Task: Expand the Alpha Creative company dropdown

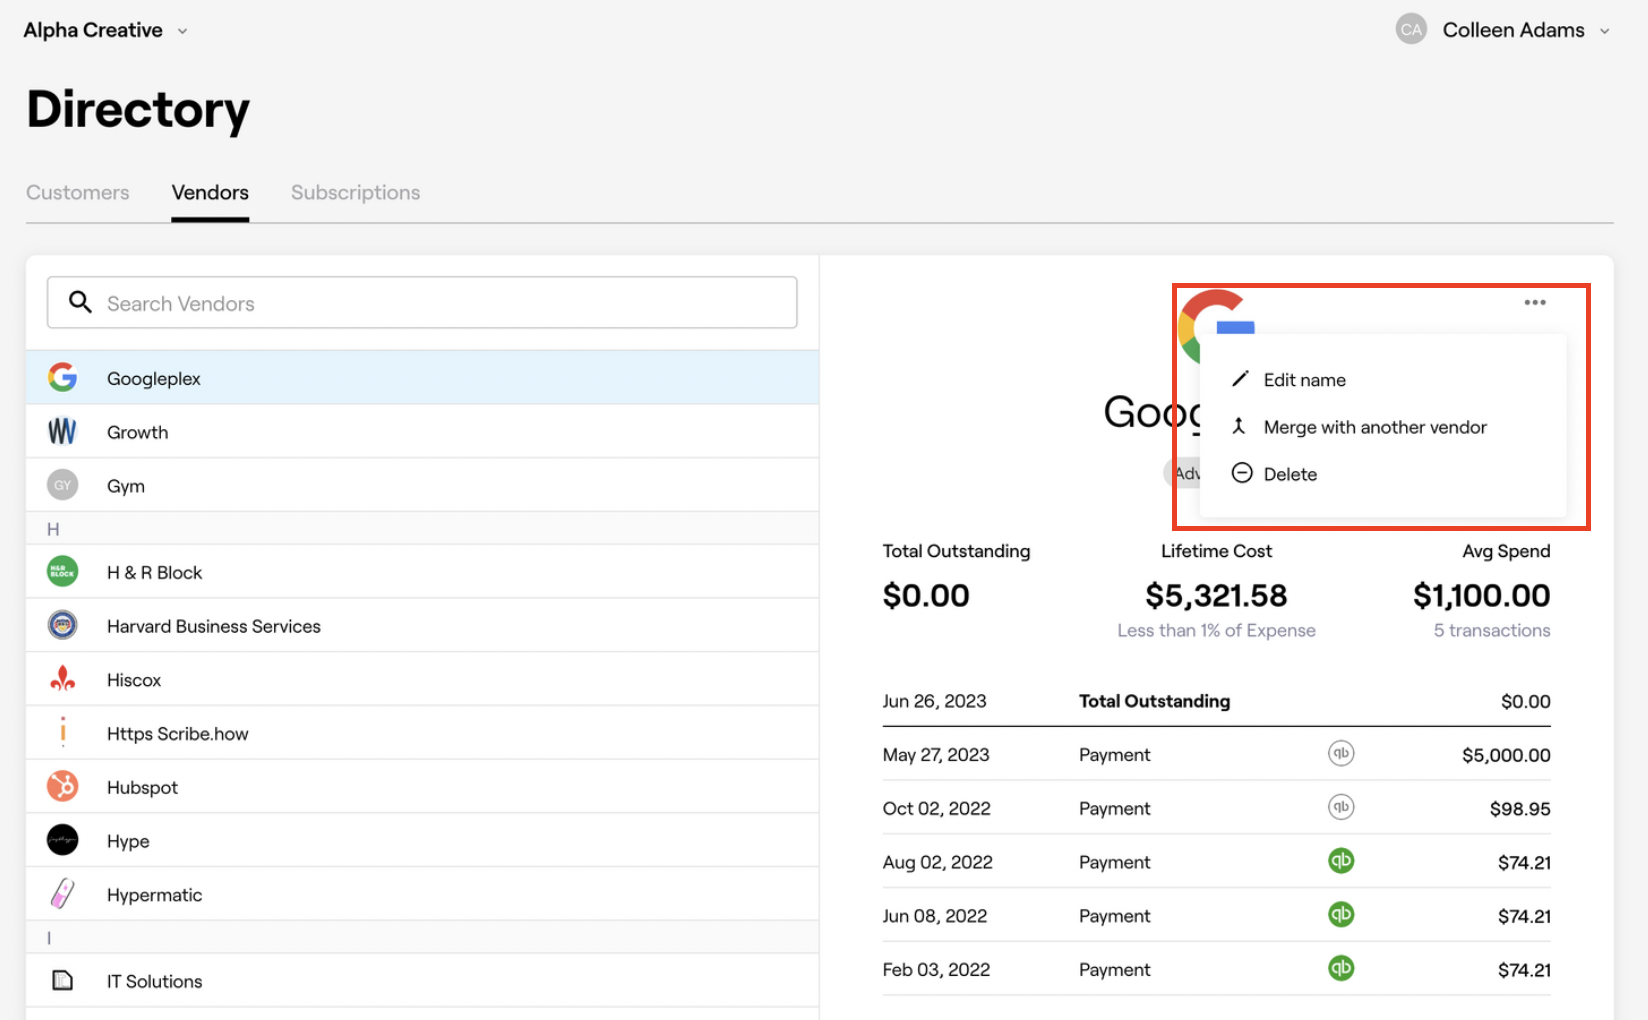Action: [105, 30]
